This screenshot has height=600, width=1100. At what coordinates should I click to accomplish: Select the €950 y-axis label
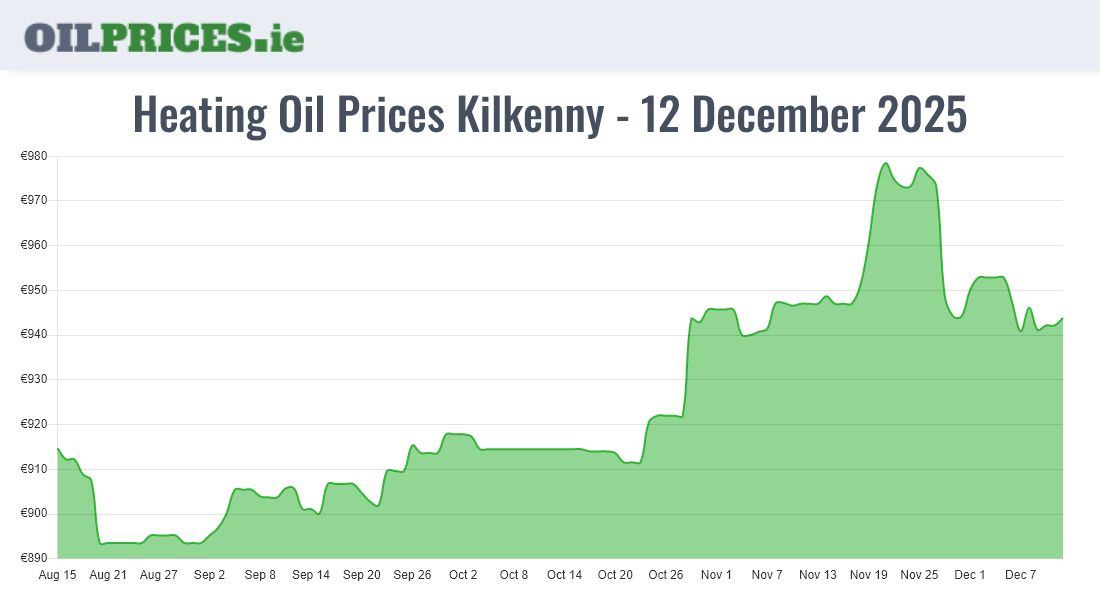coord(34,290)
